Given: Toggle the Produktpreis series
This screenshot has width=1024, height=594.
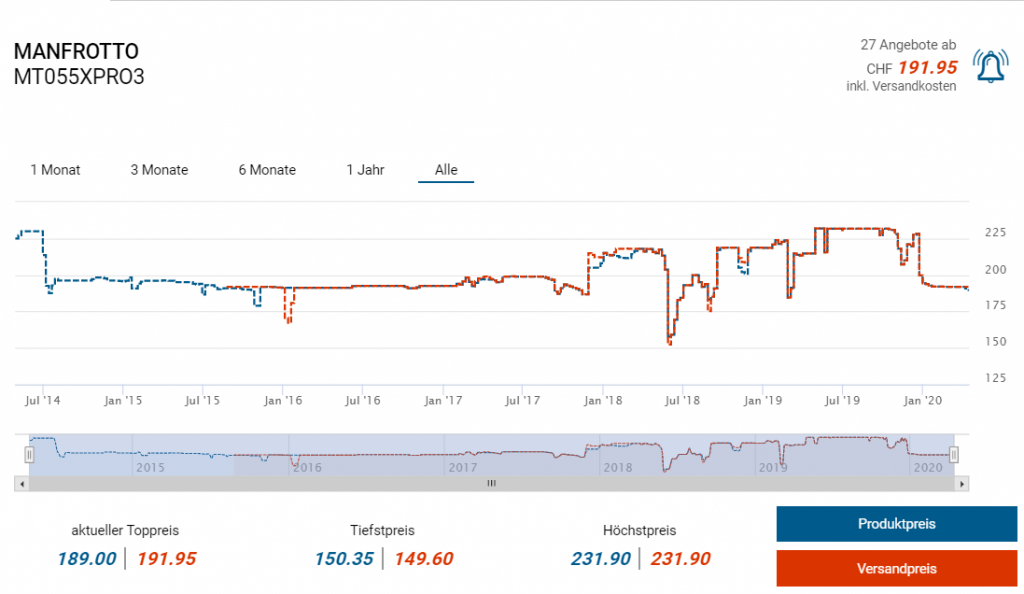Looking at the screenshot, I should (896, 524).
